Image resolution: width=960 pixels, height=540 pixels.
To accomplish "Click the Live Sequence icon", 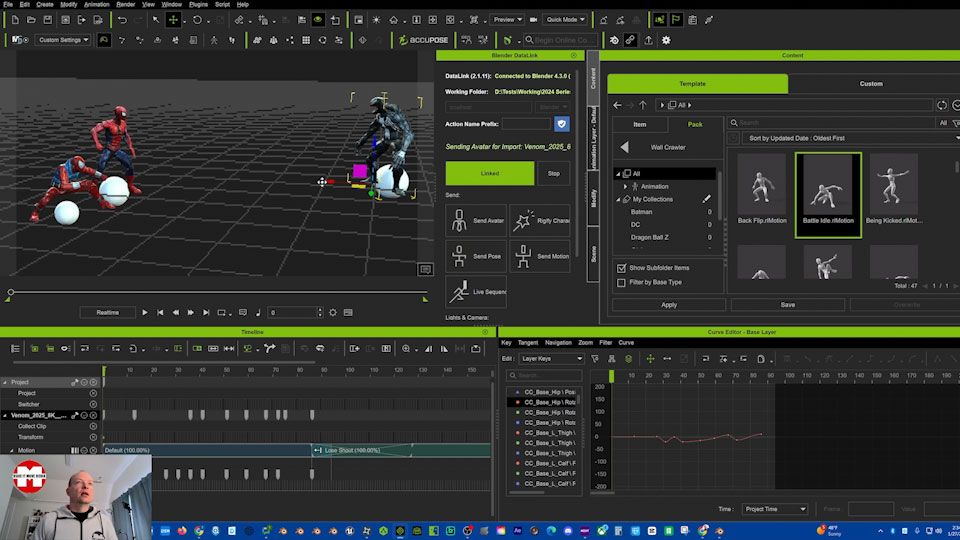I will (459, 291).
